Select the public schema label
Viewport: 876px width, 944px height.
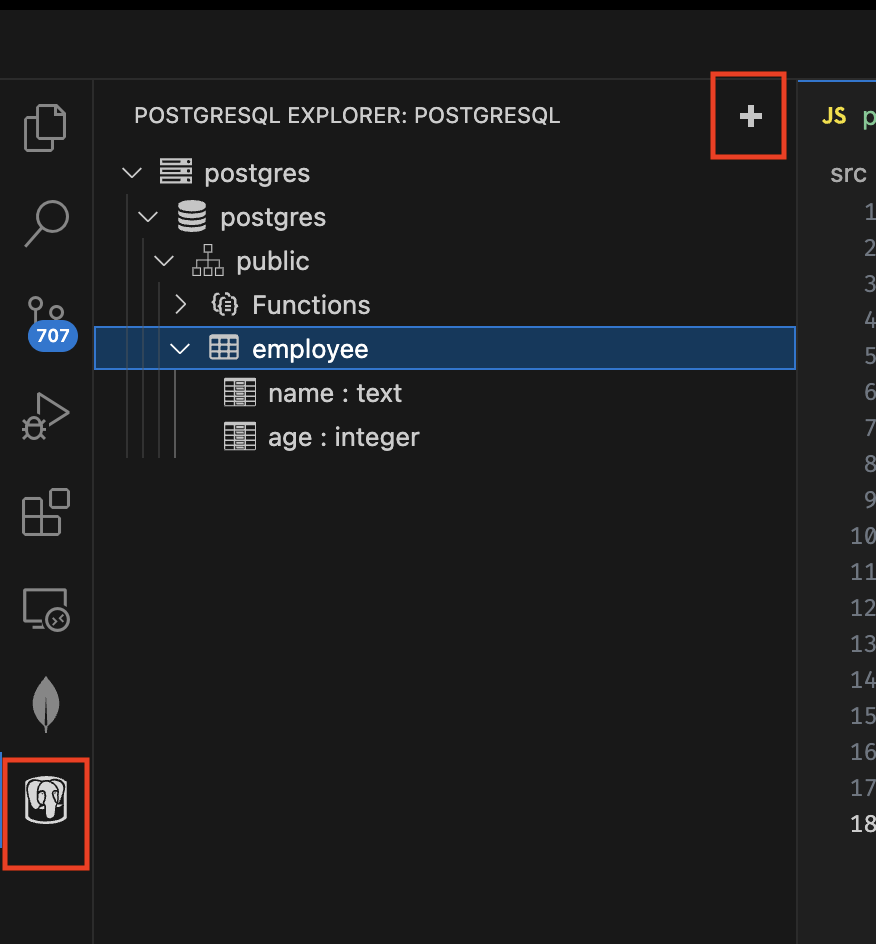[273, 261]
